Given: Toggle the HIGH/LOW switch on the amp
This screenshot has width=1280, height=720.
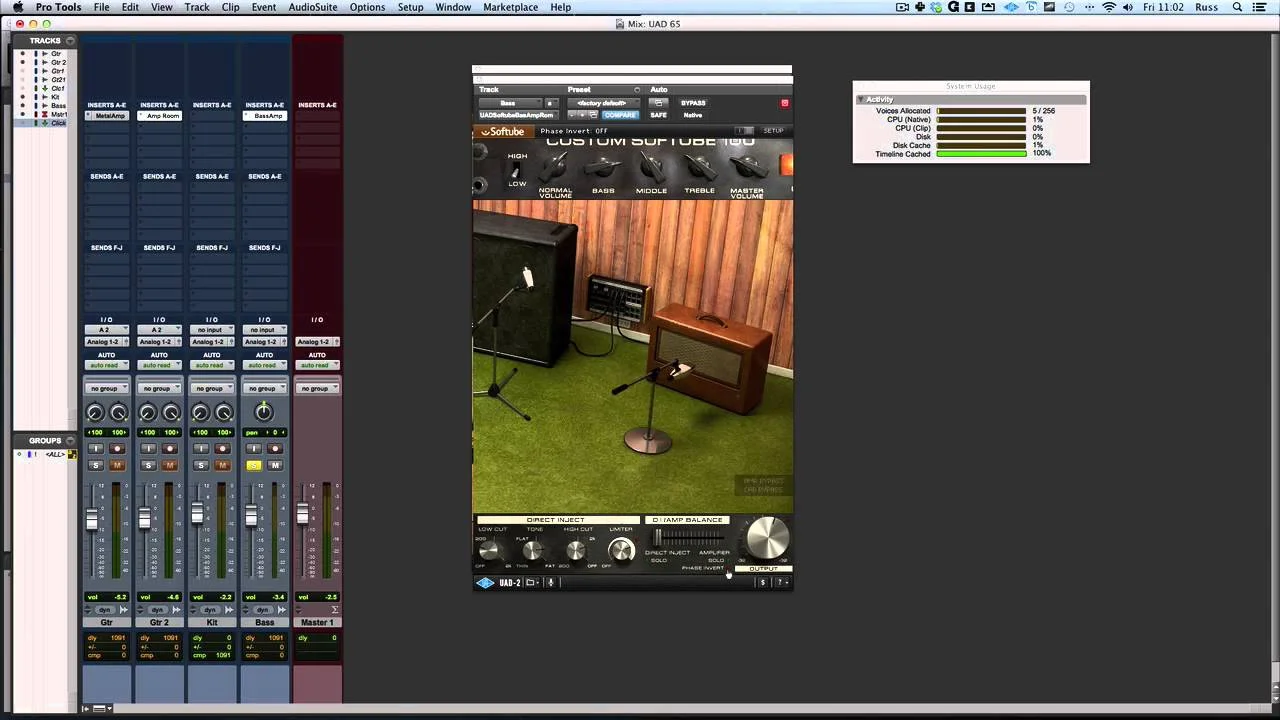Looking at the screenshot, I should pyautogui.click(x=516, y=170).
